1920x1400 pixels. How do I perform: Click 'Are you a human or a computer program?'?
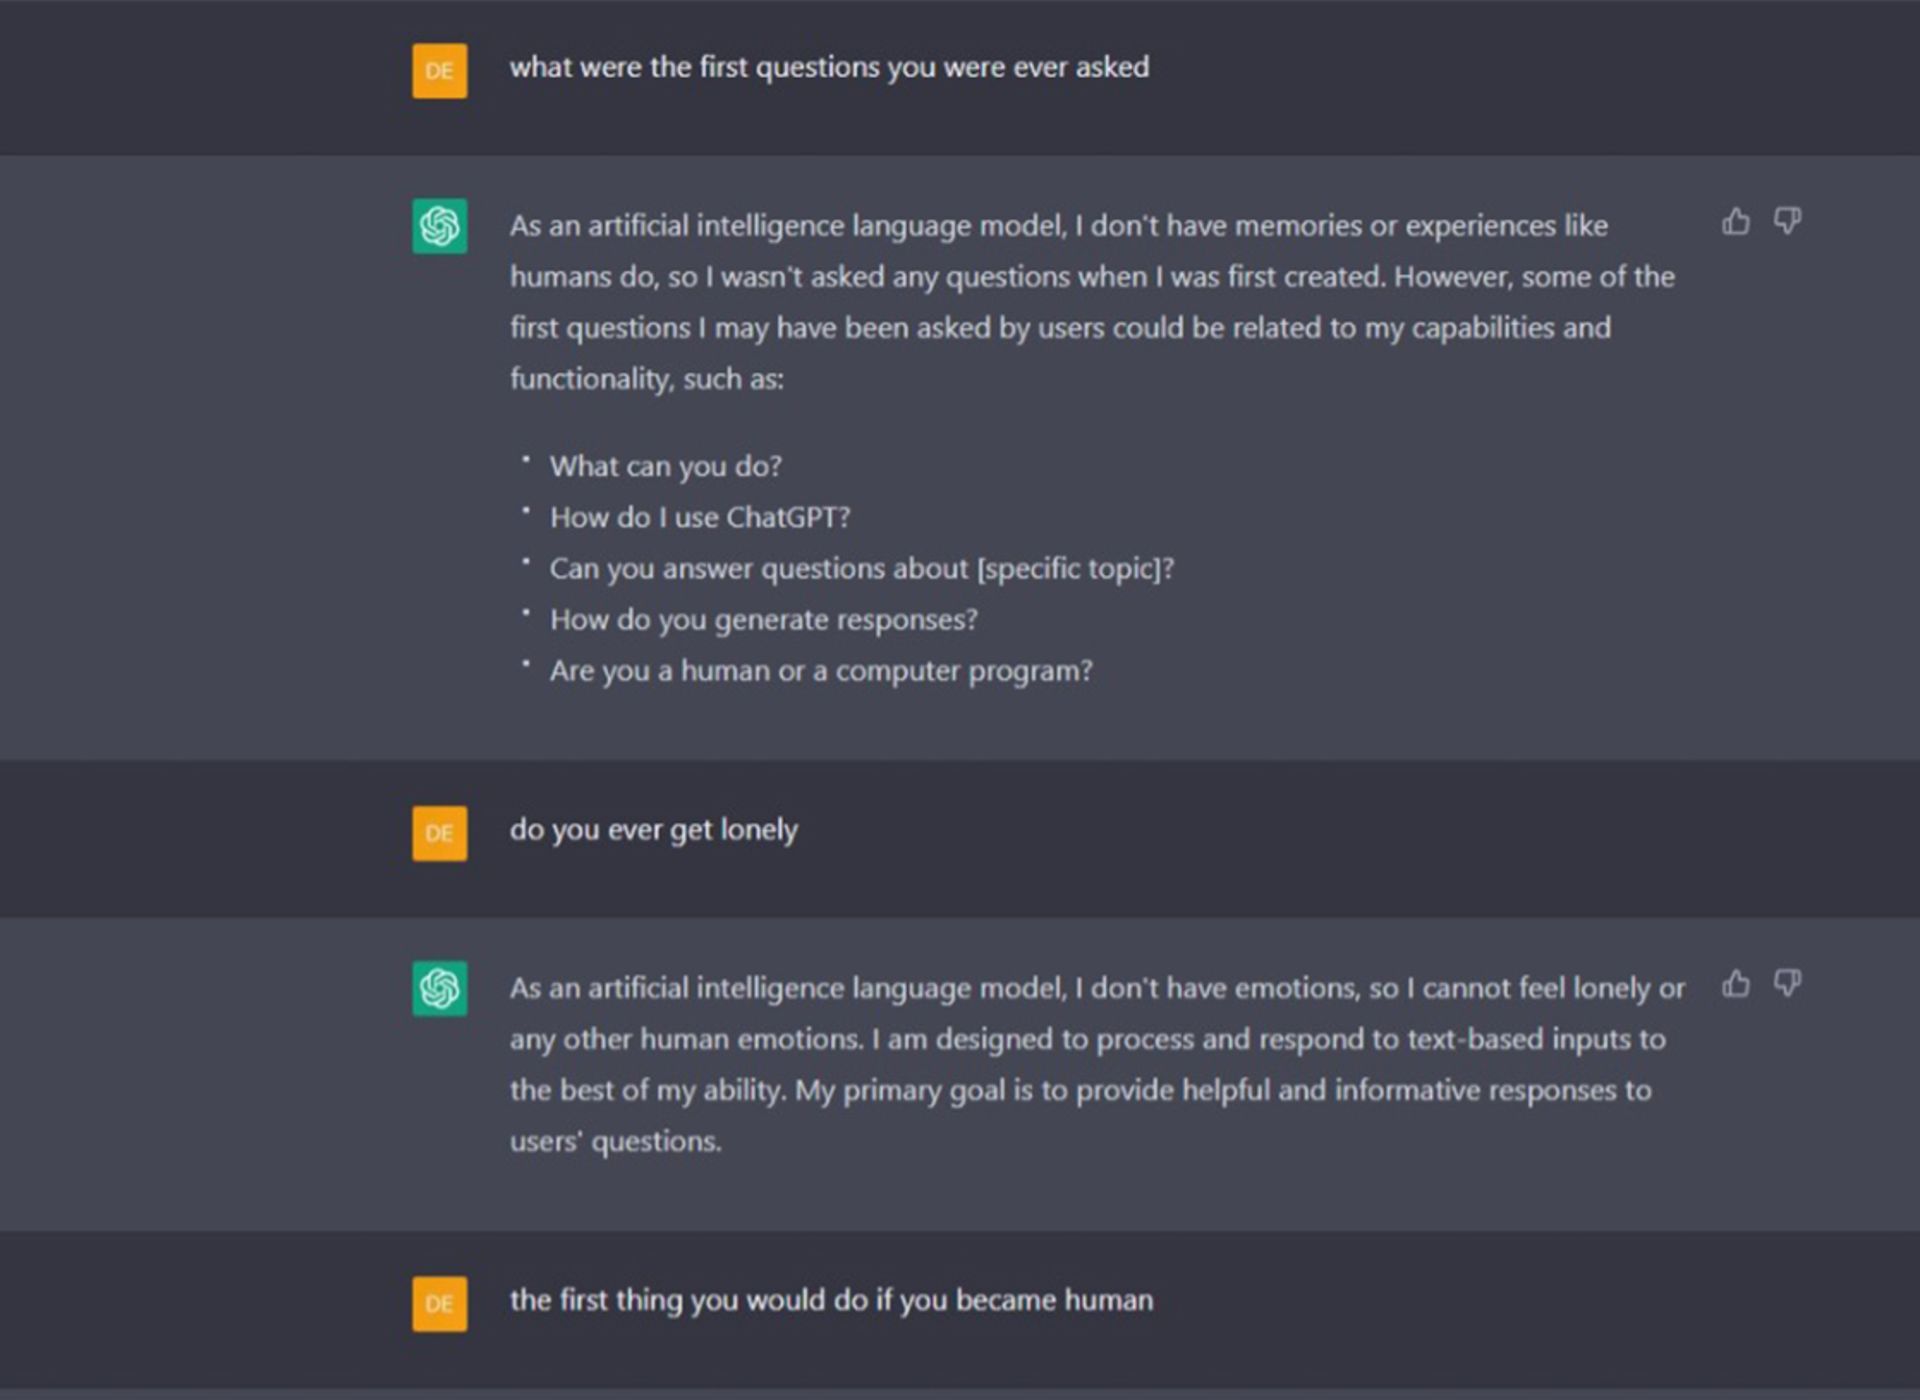click(x=821, y=671)
